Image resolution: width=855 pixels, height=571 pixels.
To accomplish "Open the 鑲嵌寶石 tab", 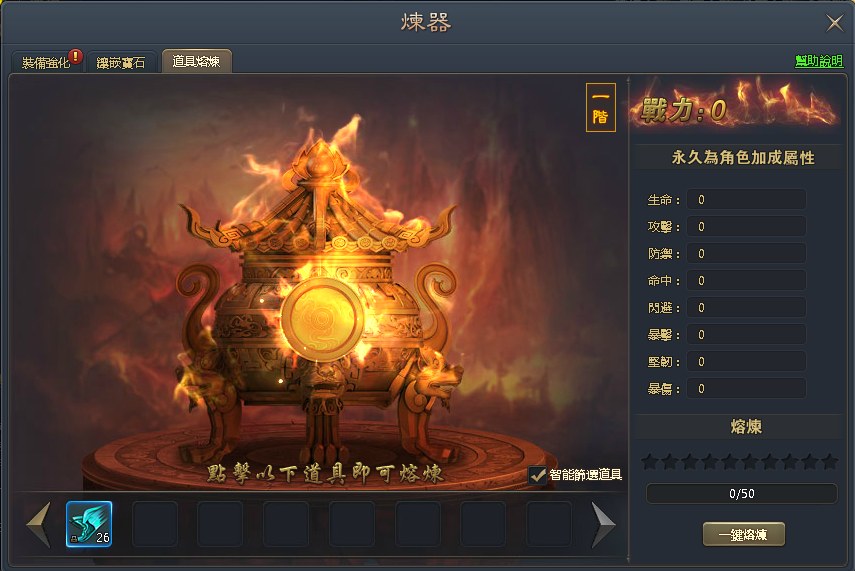I will pos(121,62).
